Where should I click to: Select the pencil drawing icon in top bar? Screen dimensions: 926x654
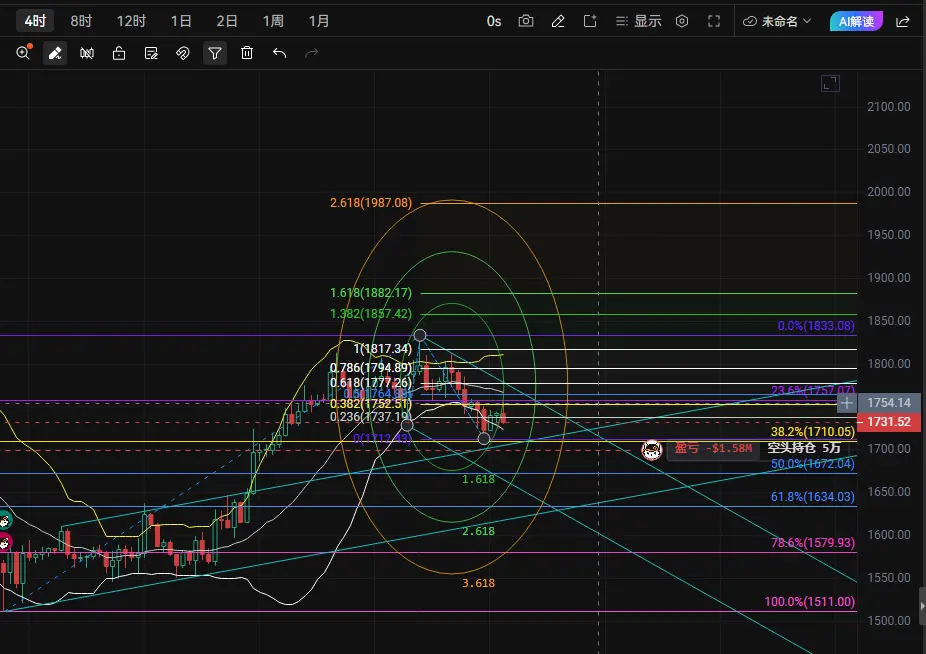(x=557, y=21)
